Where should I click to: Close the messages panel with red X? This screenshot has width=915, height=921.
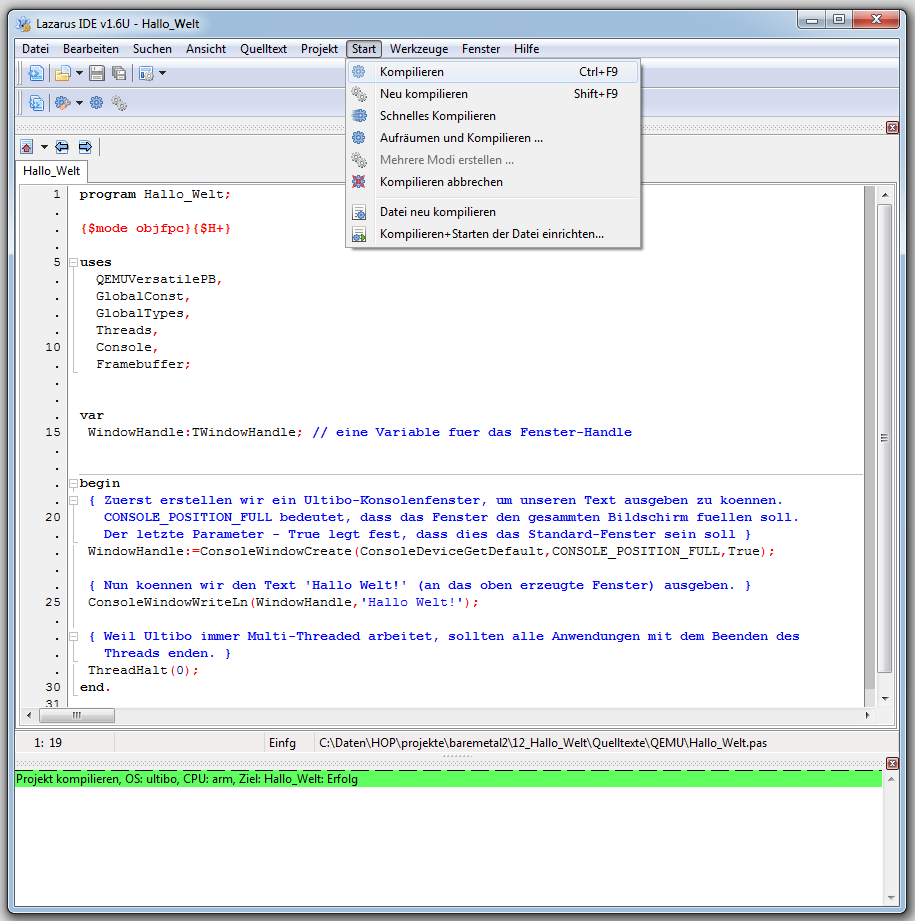(892, 764)
